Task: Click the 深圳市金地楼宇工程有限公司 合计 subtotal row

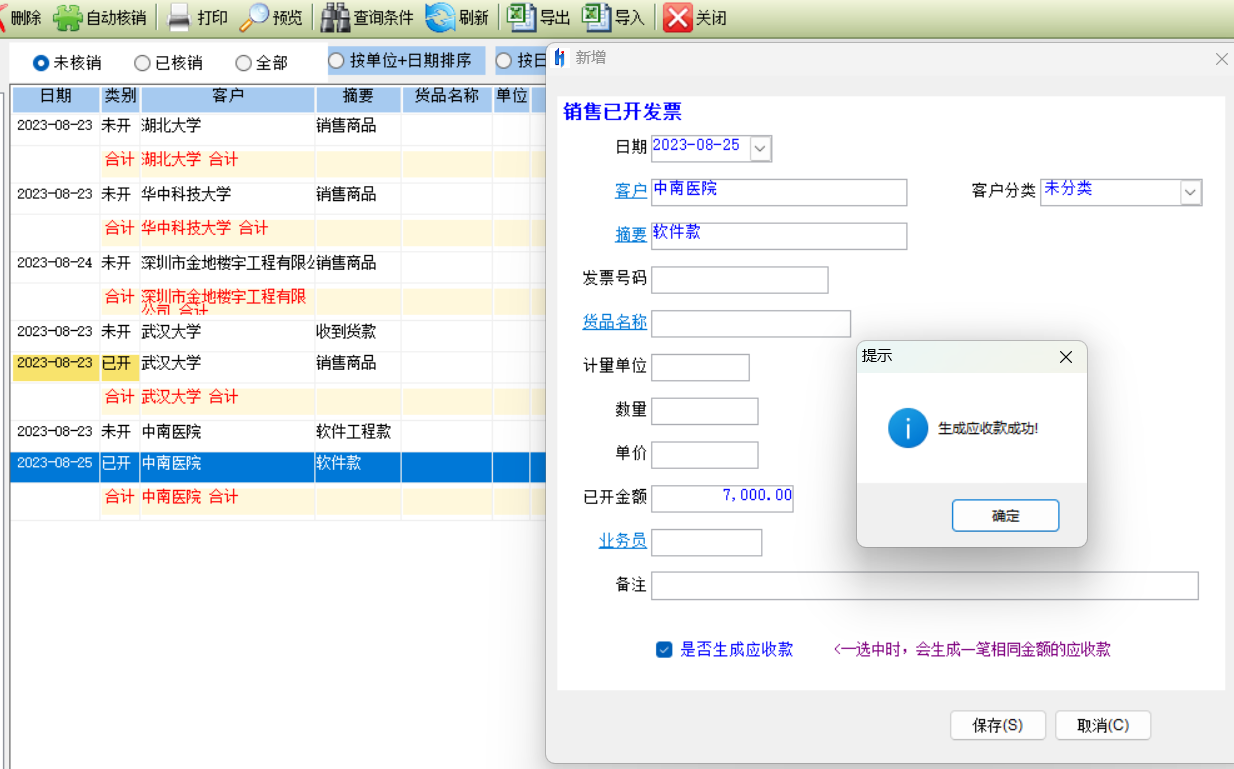Action: (x=277, y=299)
